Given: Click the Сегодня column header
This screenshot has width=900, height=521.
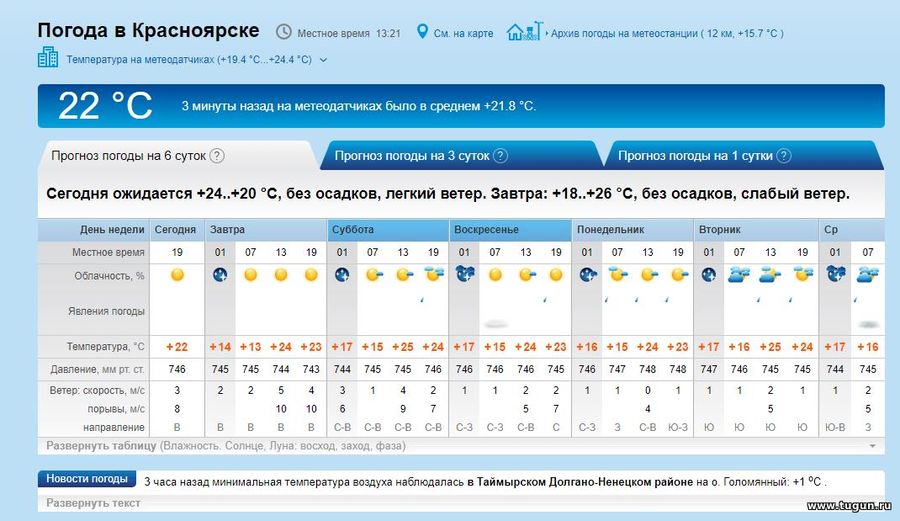Looking at the screenshot, I should click(x=175, y=230).
